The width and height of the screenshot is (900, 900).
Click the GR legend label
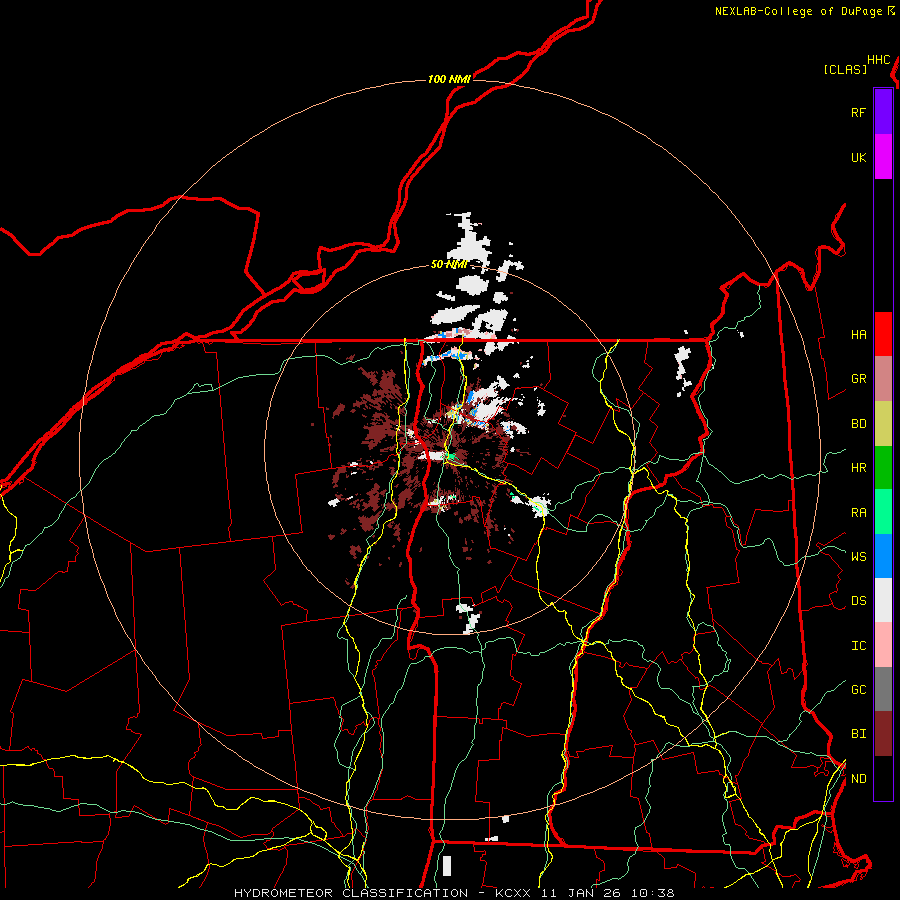coord(858,379)
